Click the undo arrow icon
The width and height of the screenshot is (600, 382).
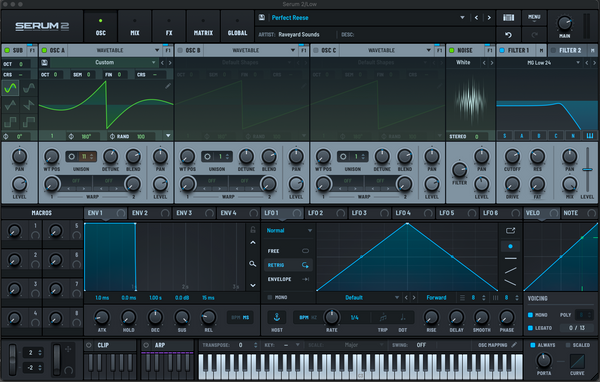[509, 35]
